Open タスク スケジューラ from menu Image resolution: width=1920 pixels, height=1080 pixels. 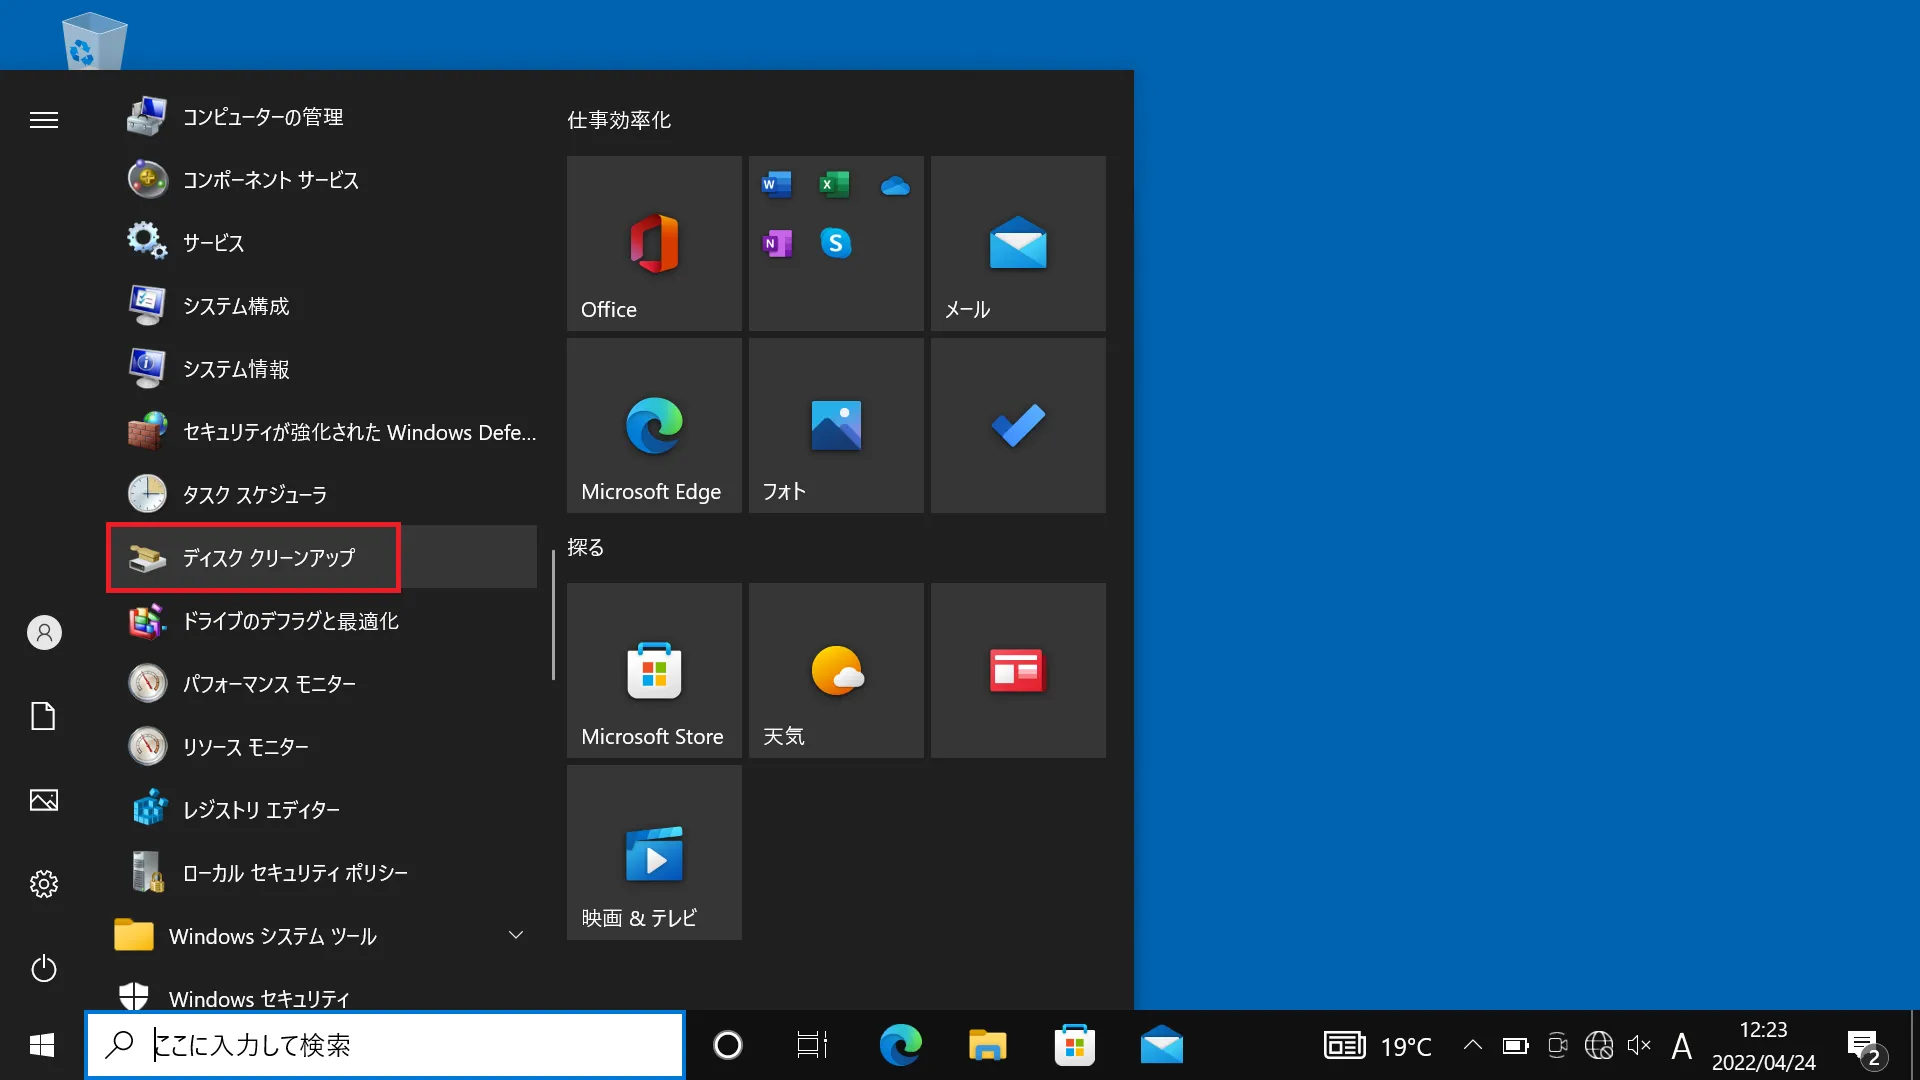pyautogui.click(x=256, y=493)
